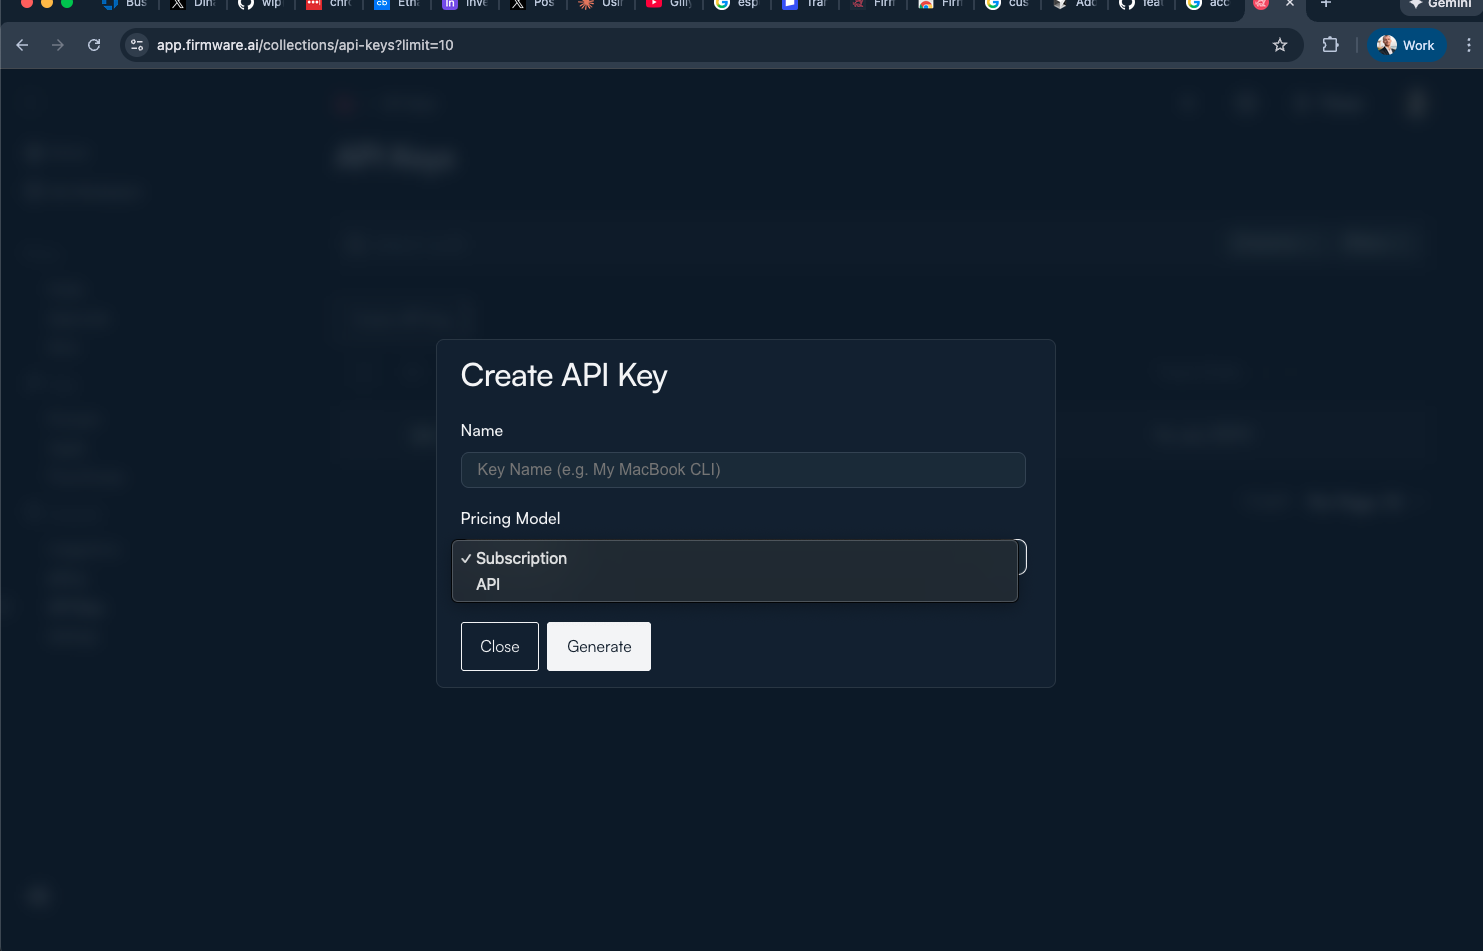Click the Generate button

pos(598,646)
